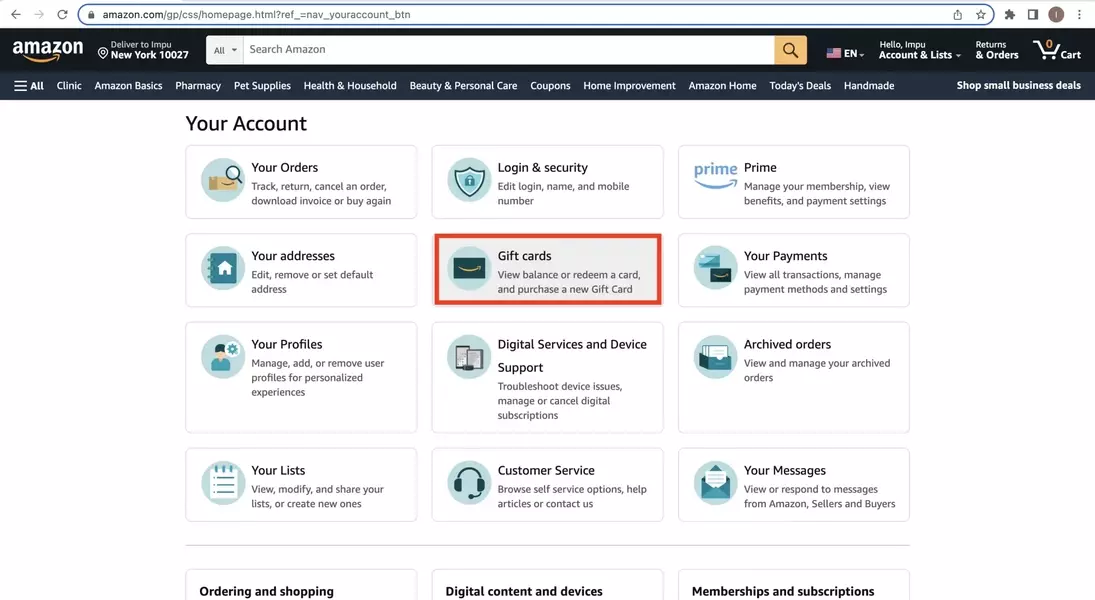Click the Search Amazon input field
This screenshot has width=1095, height=600.
tap(508, 50)
